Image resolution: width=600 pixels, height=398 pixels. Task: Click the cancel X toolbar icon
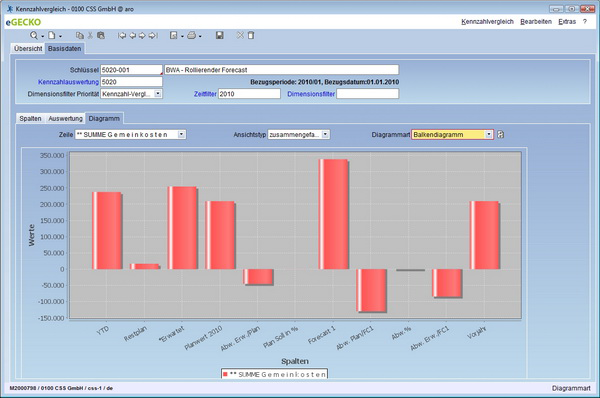click(240, 35)
